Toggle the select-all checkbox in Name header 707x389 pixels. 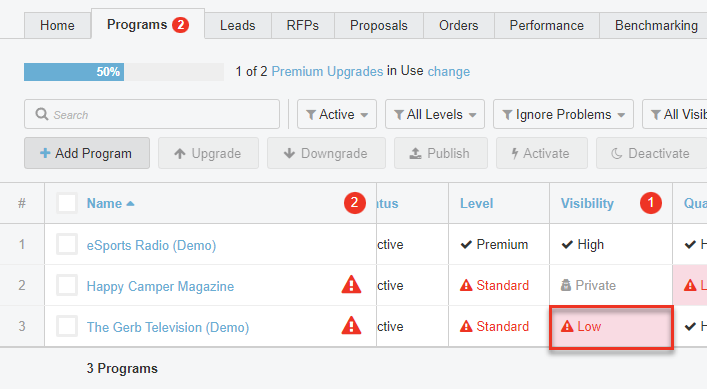(67, 203)
